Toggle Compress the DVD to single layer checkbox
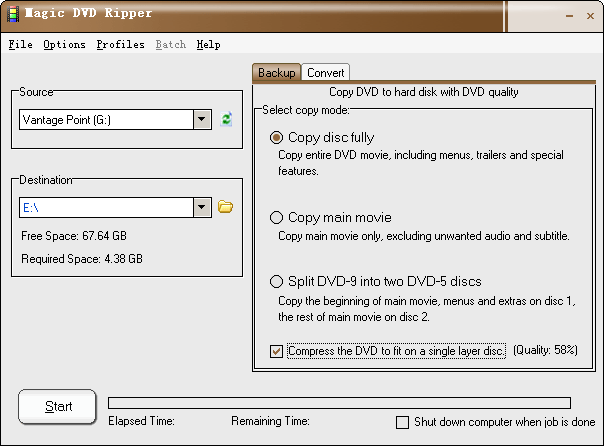This screenshot has width=604, height=446. (x=276, y=351)
